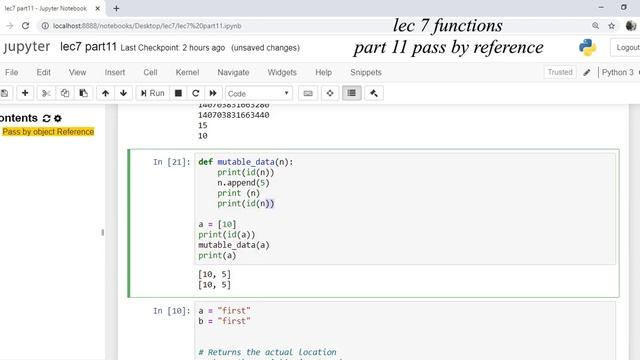Viewport: 640px width, 360px height.
Task: Reload the browser page
Action: (25, 26)
